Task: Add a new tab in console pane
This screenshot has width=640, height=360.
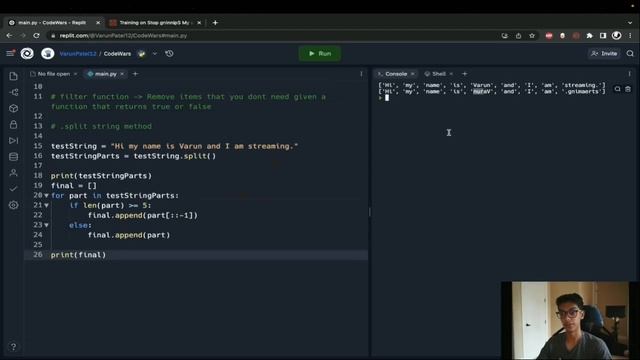Action: pos(464,74)
